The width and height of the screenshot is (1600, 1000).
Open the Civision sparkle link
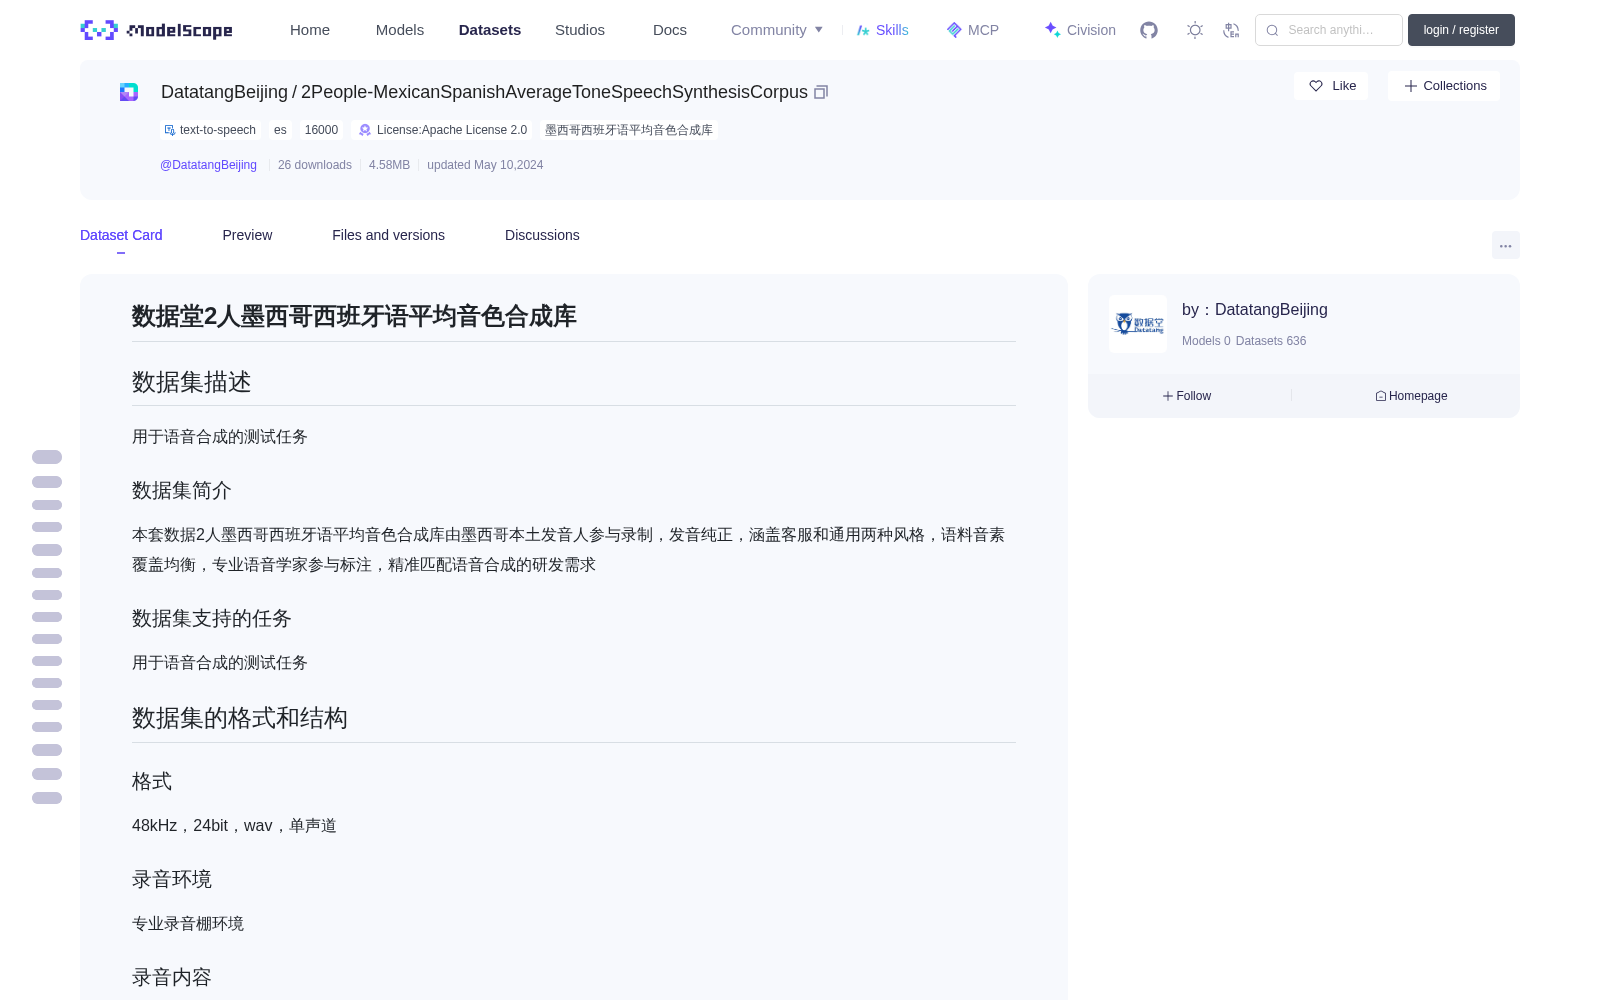pyautogui.click(x=1080, y=30)
